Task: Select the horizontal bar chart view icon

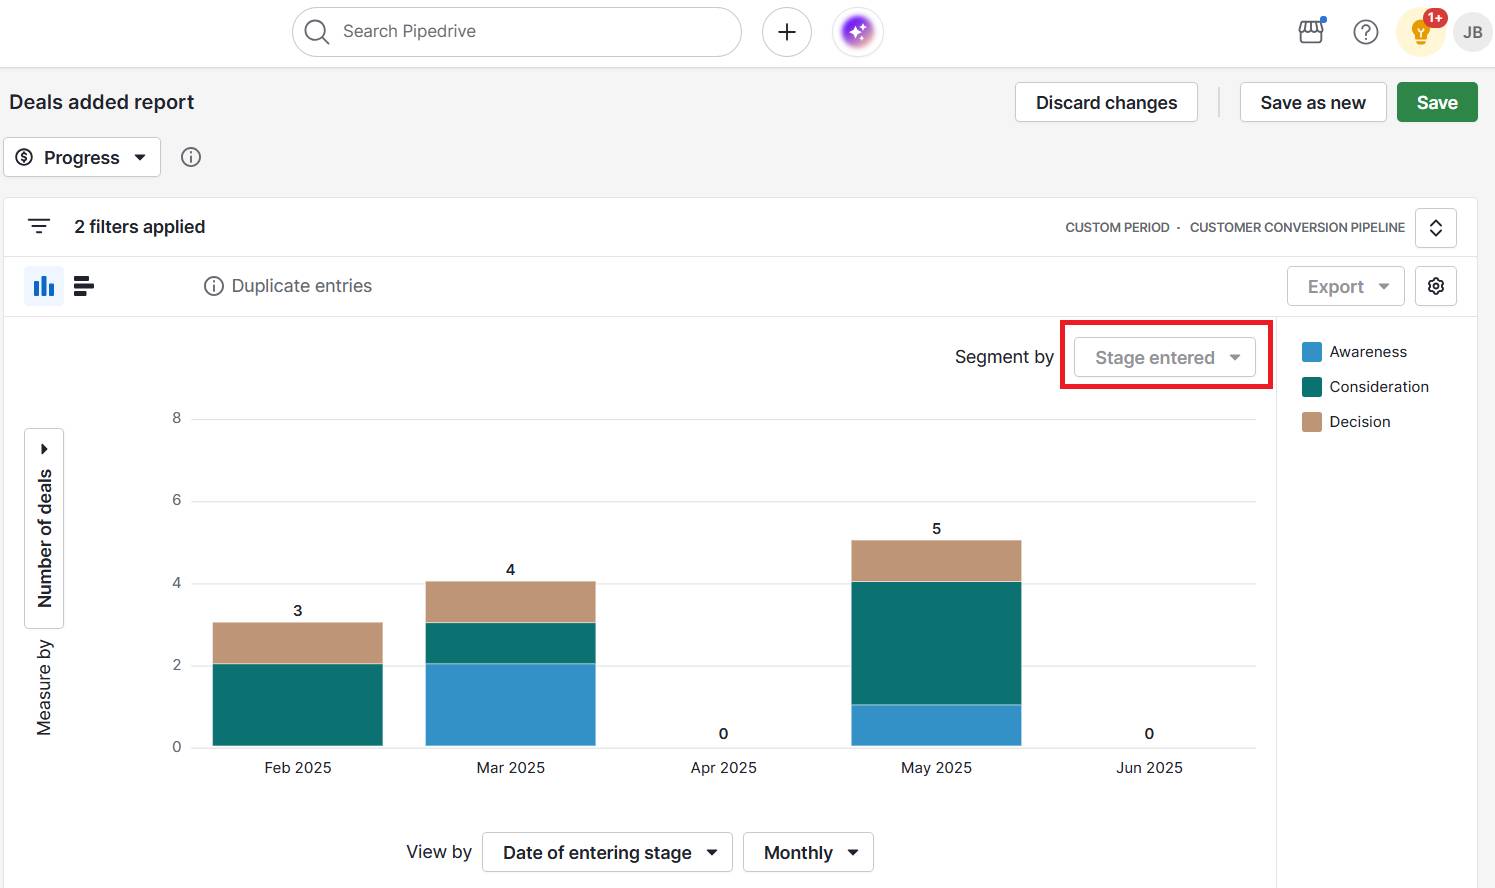Action: pyautogui.click(x=84, y=285)
